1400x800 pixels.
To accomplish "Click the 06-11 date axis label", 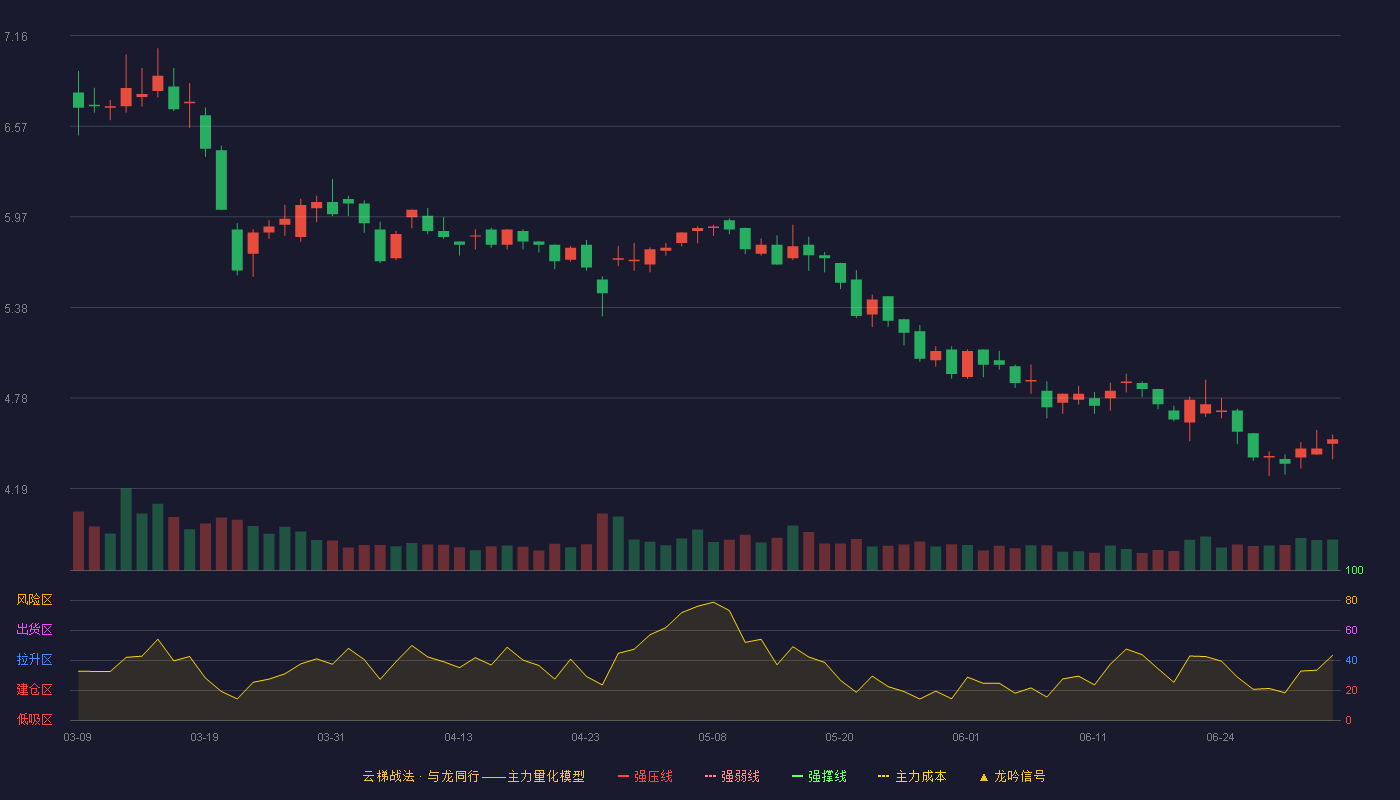I will click(x=1093, y=737).
